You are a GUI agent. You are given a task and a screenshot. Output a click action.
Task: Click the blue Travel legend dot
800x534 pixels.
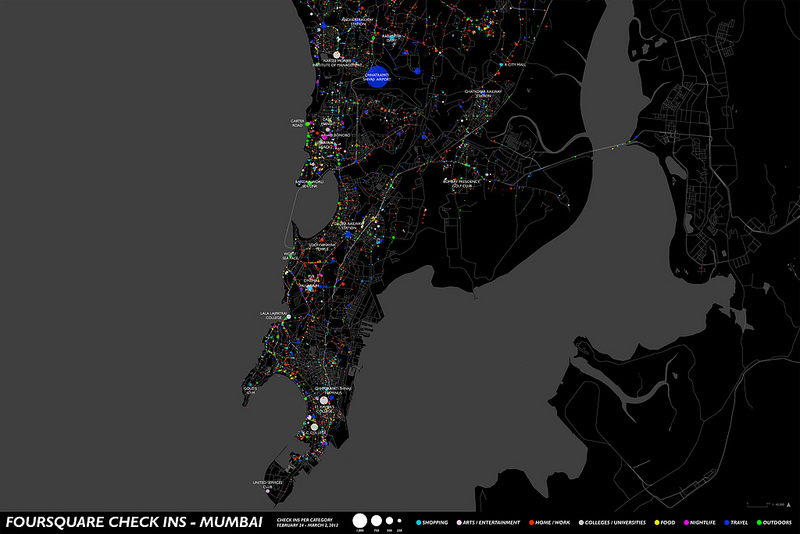[x=727, y=522]
